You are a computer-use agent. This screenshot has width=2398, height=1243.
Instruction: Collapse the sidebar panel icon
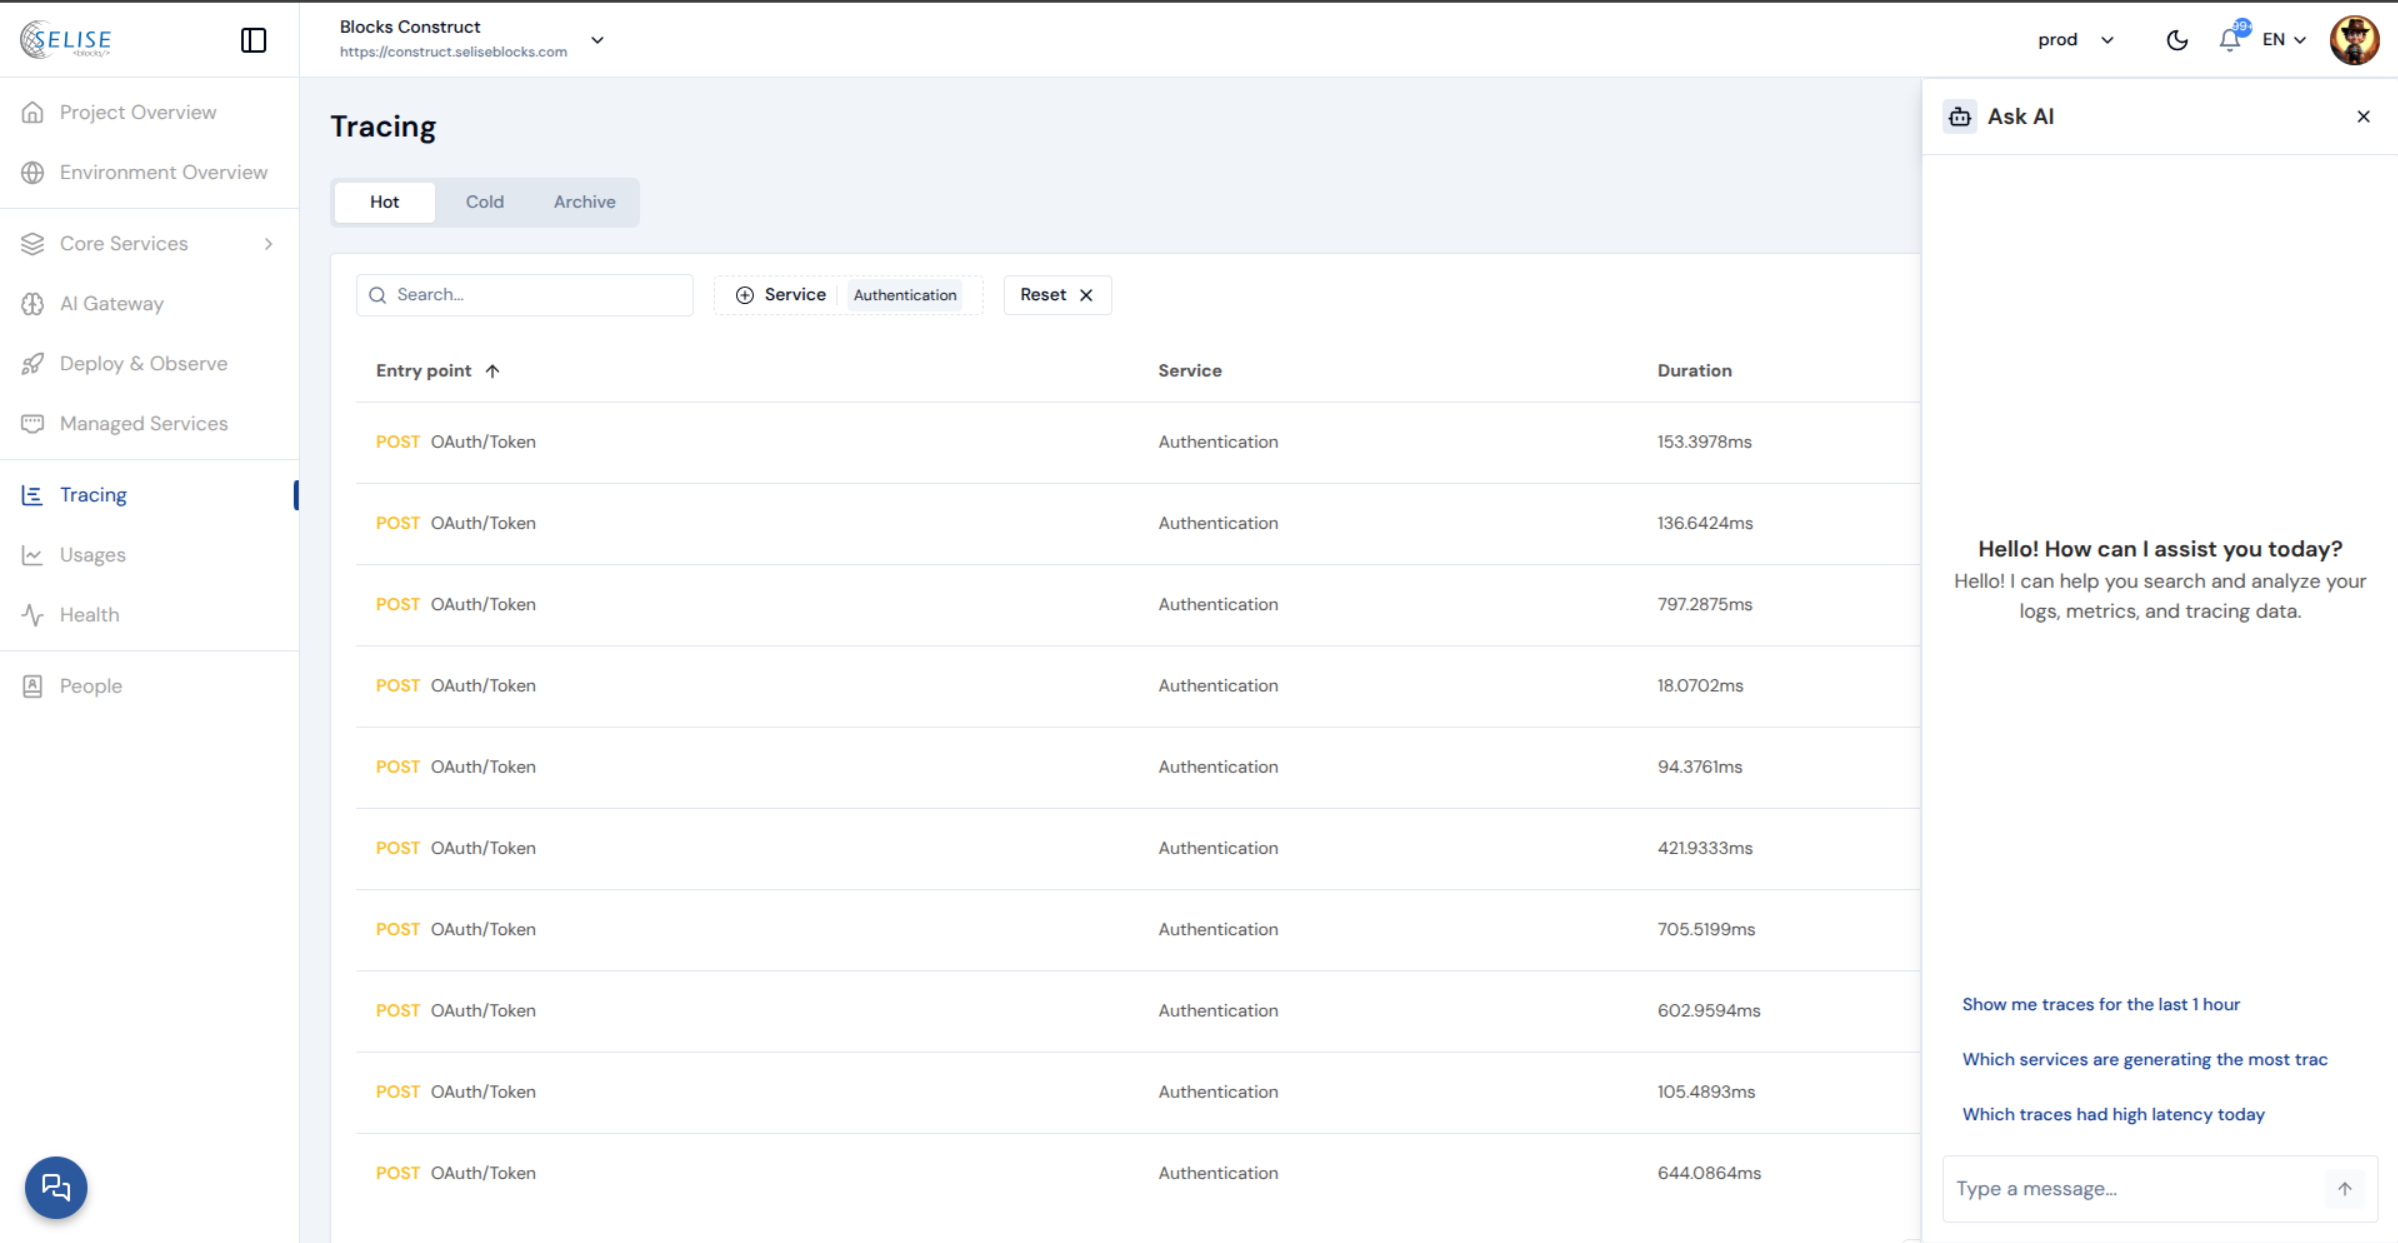(253, 40)
